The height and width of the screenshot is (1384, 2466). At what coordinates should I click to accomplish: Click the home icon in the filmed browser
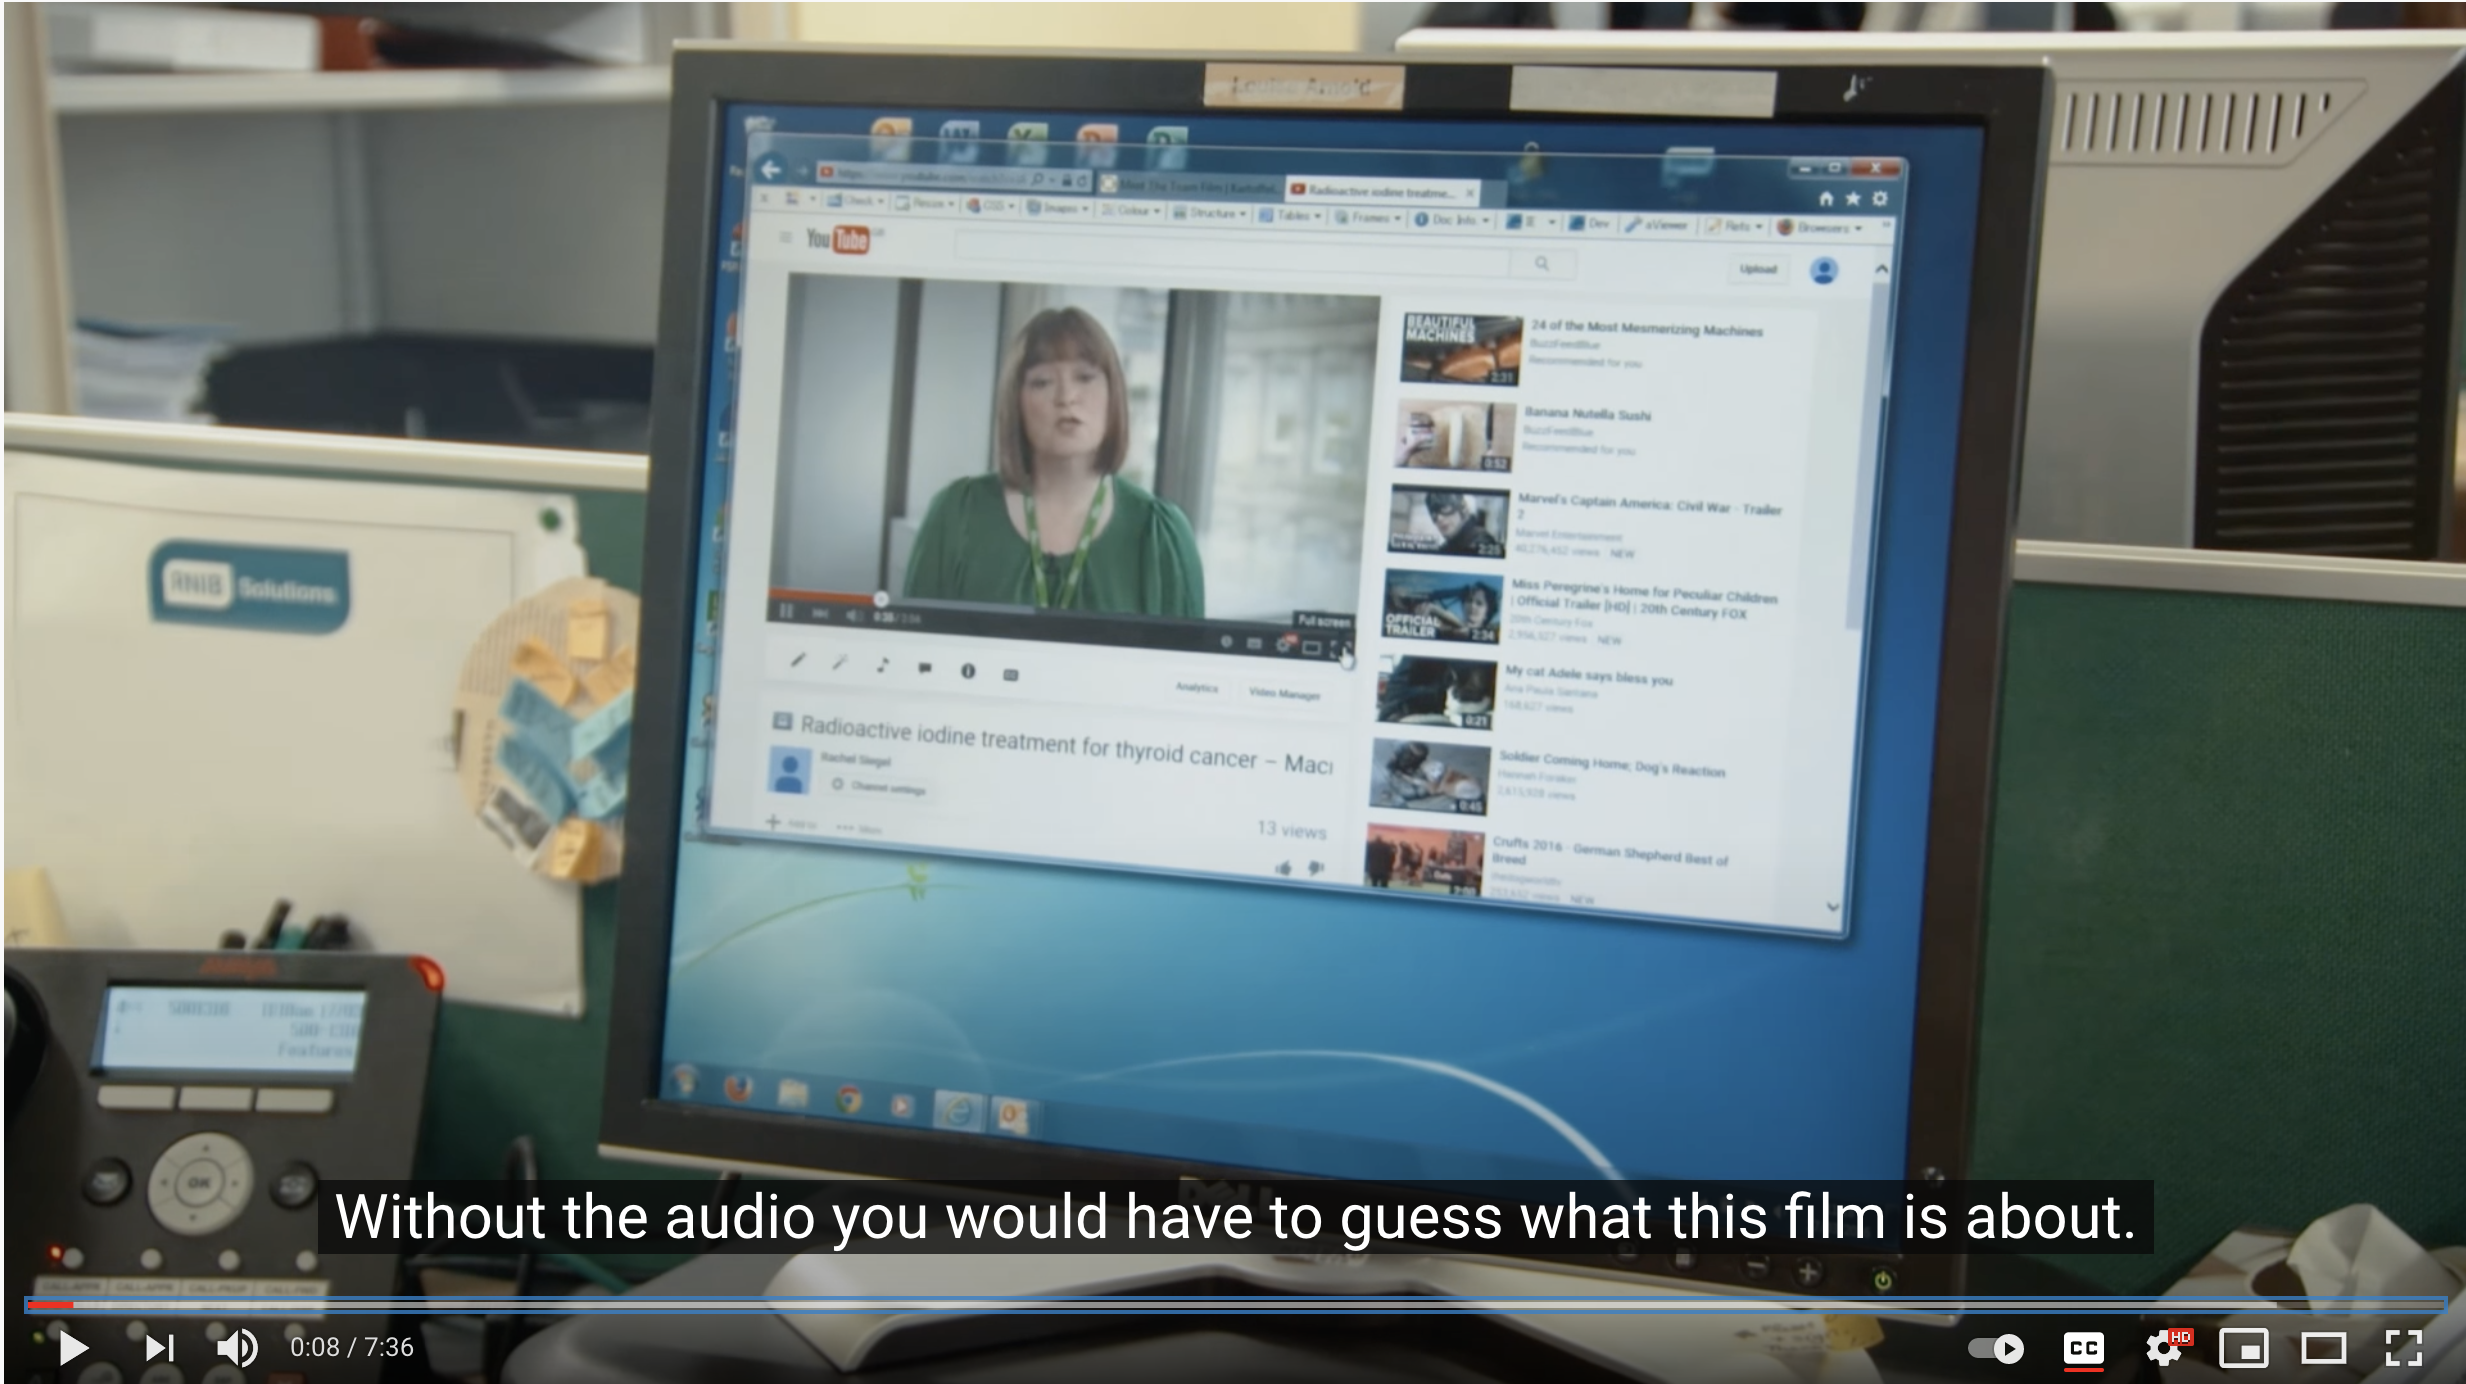click(x=1826, y=199)
